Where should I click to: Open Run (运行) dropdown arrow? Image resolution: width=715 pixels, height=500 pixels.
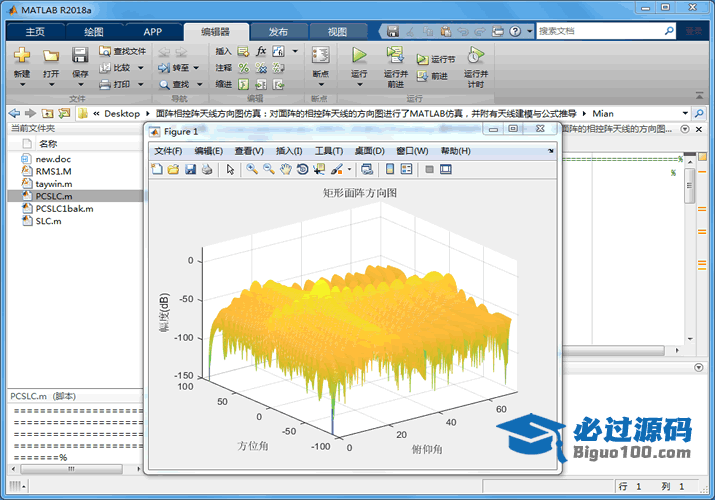tap(359, 85)
